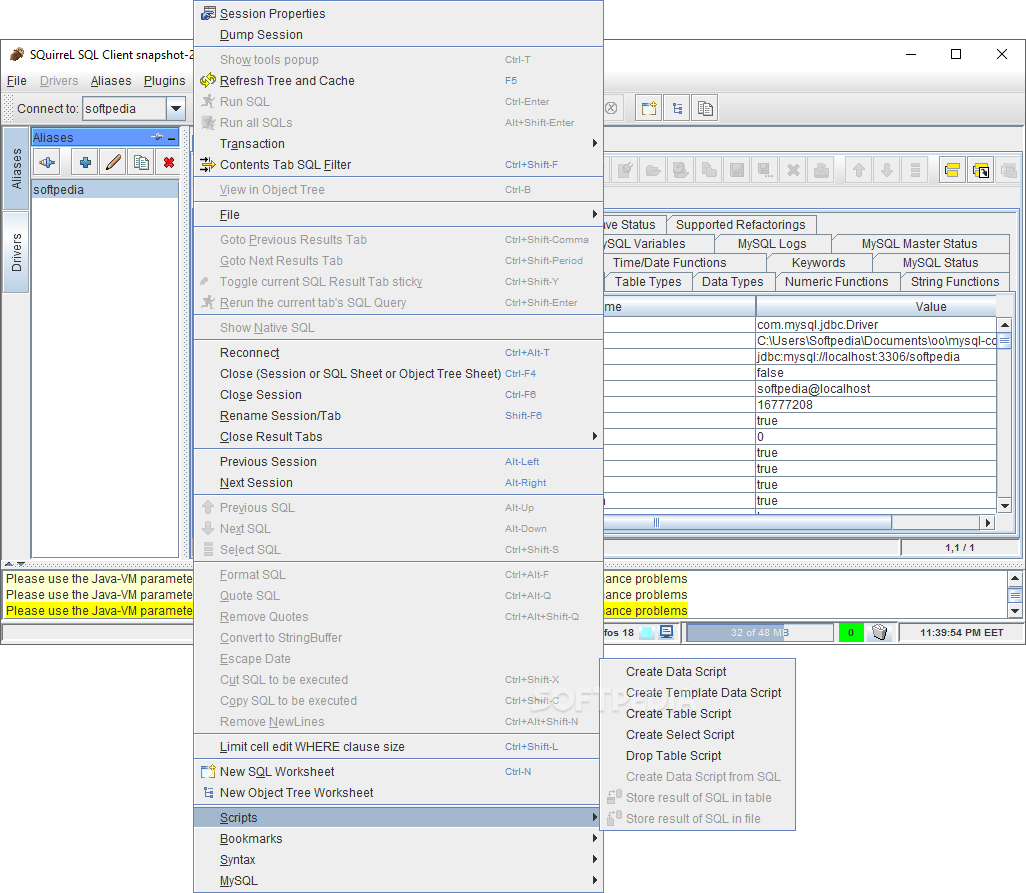The image size is (1026, 893).
Task: Click the monitor icon in status bar
Action: [x=666, y=632]
